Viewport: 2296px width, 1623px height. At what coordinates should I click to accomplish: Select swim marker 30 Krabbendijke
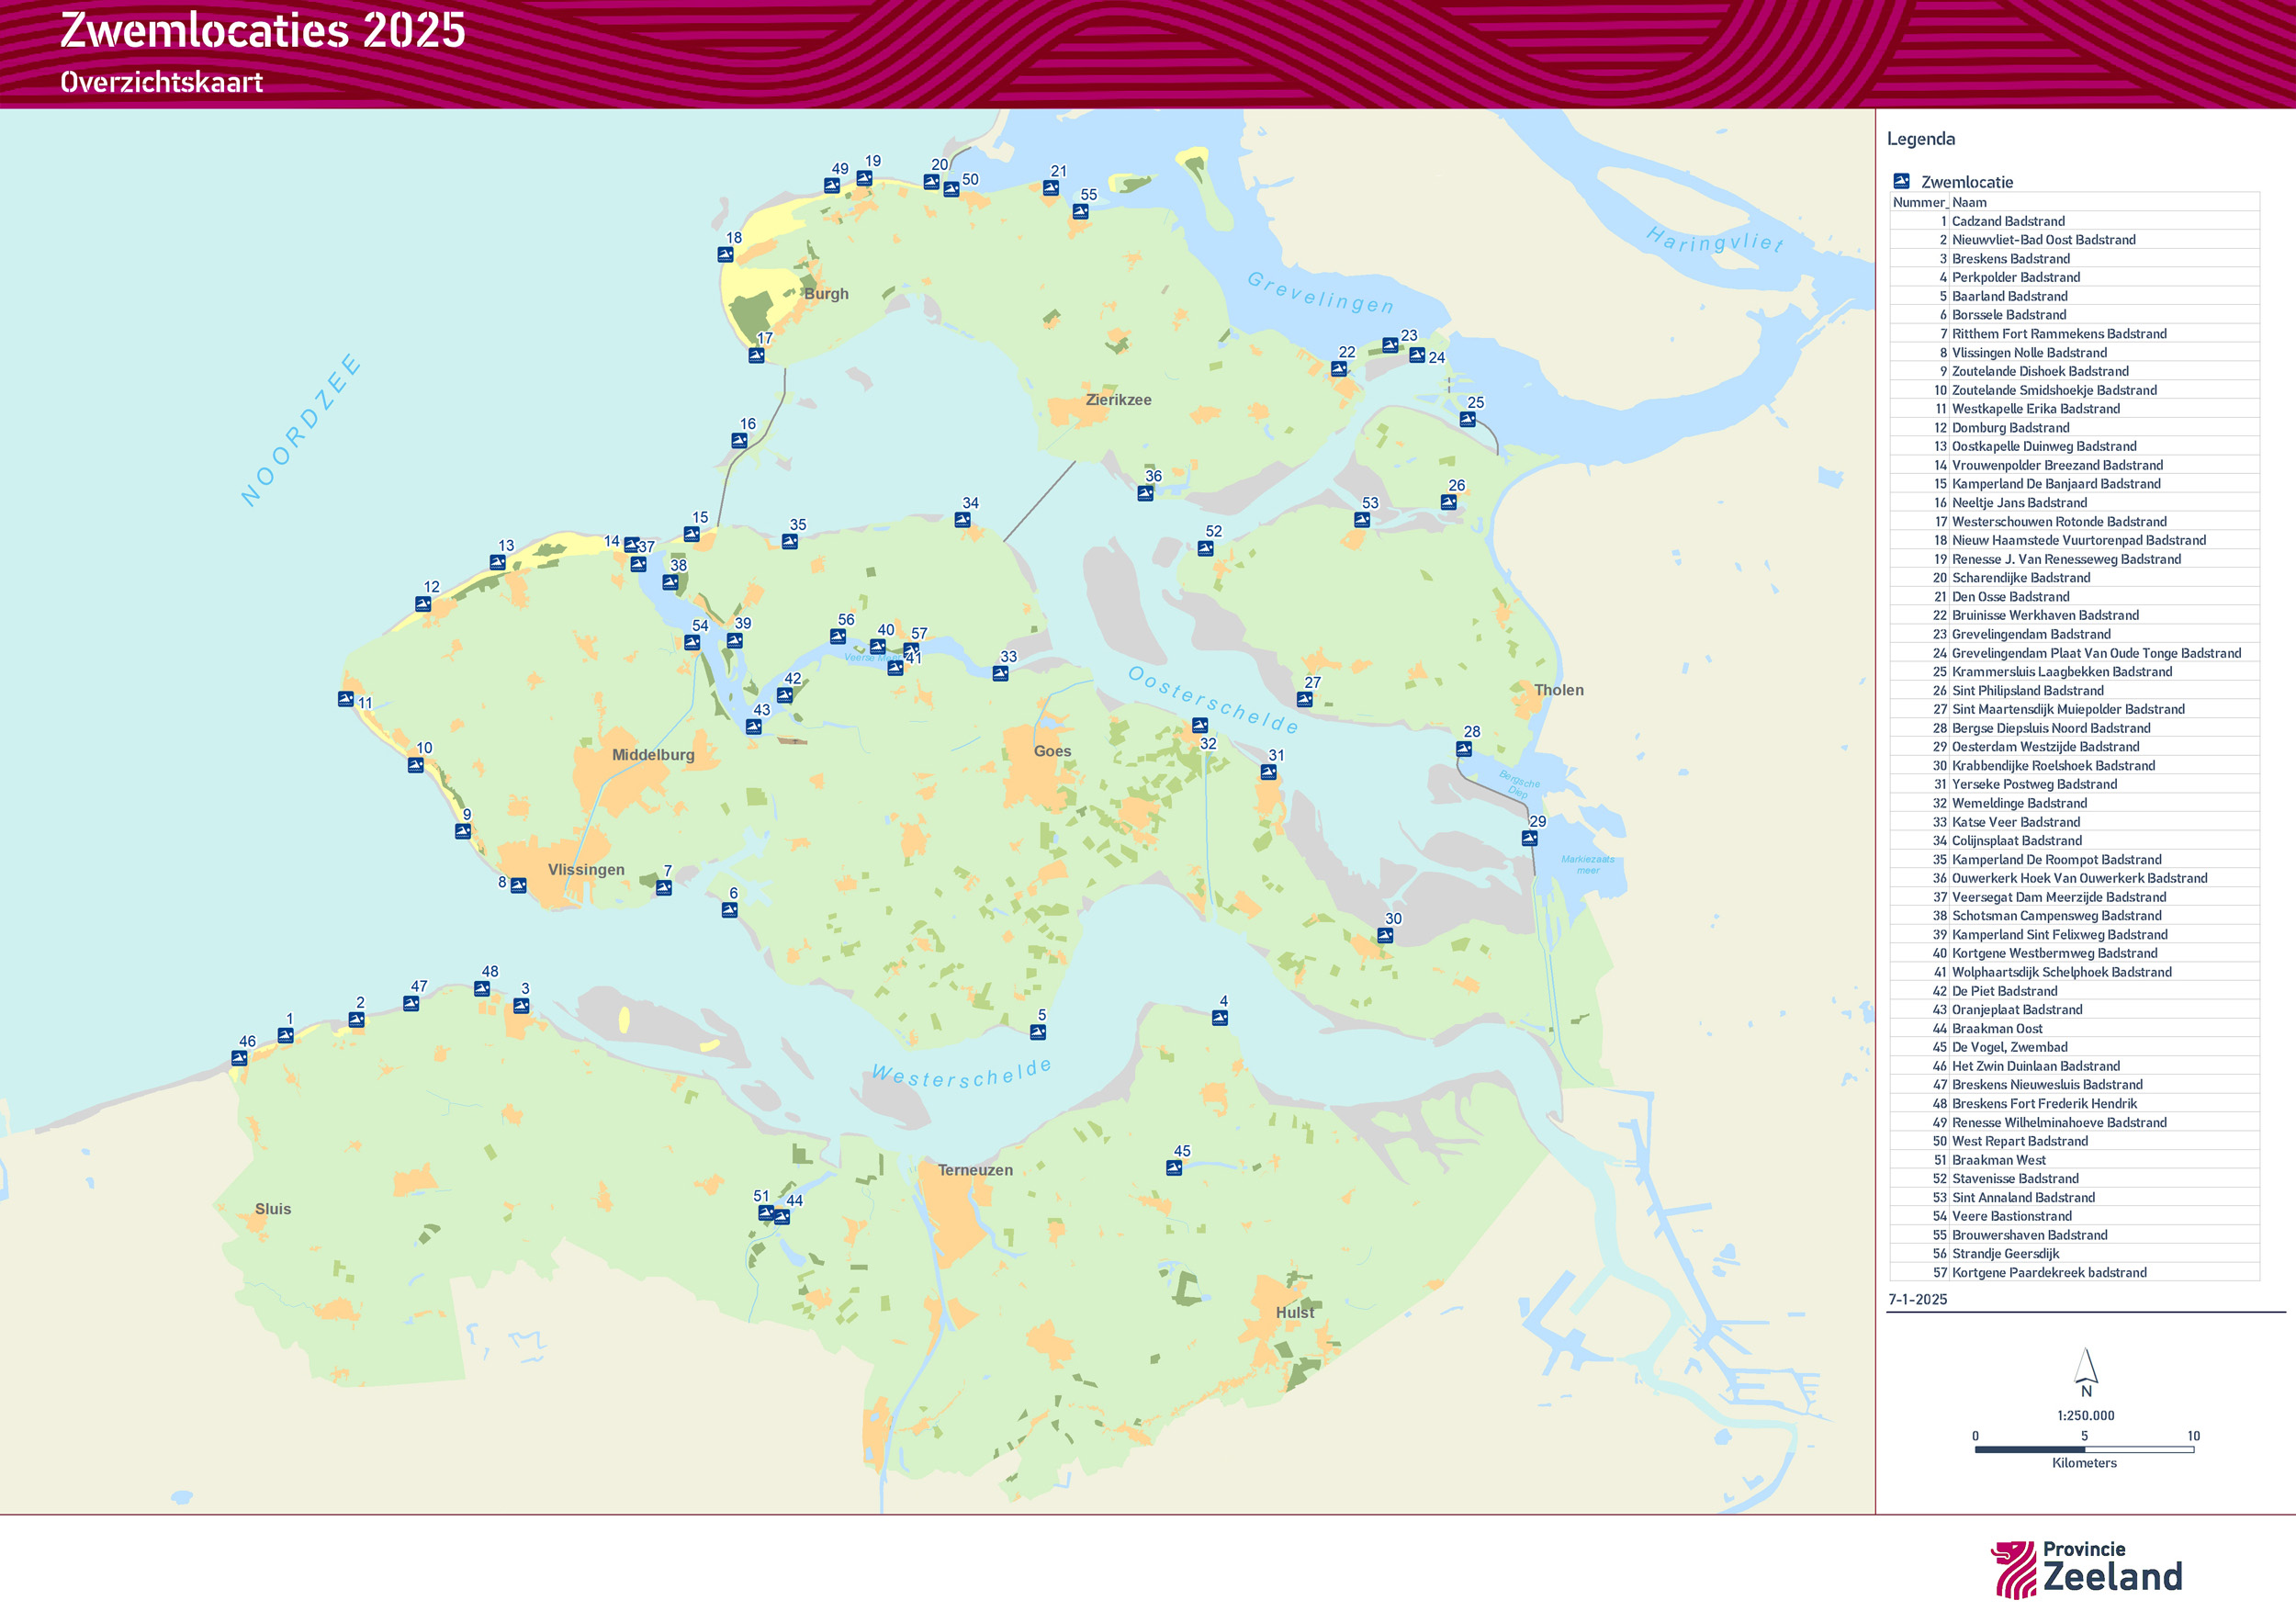click(x=1385, y=935)
